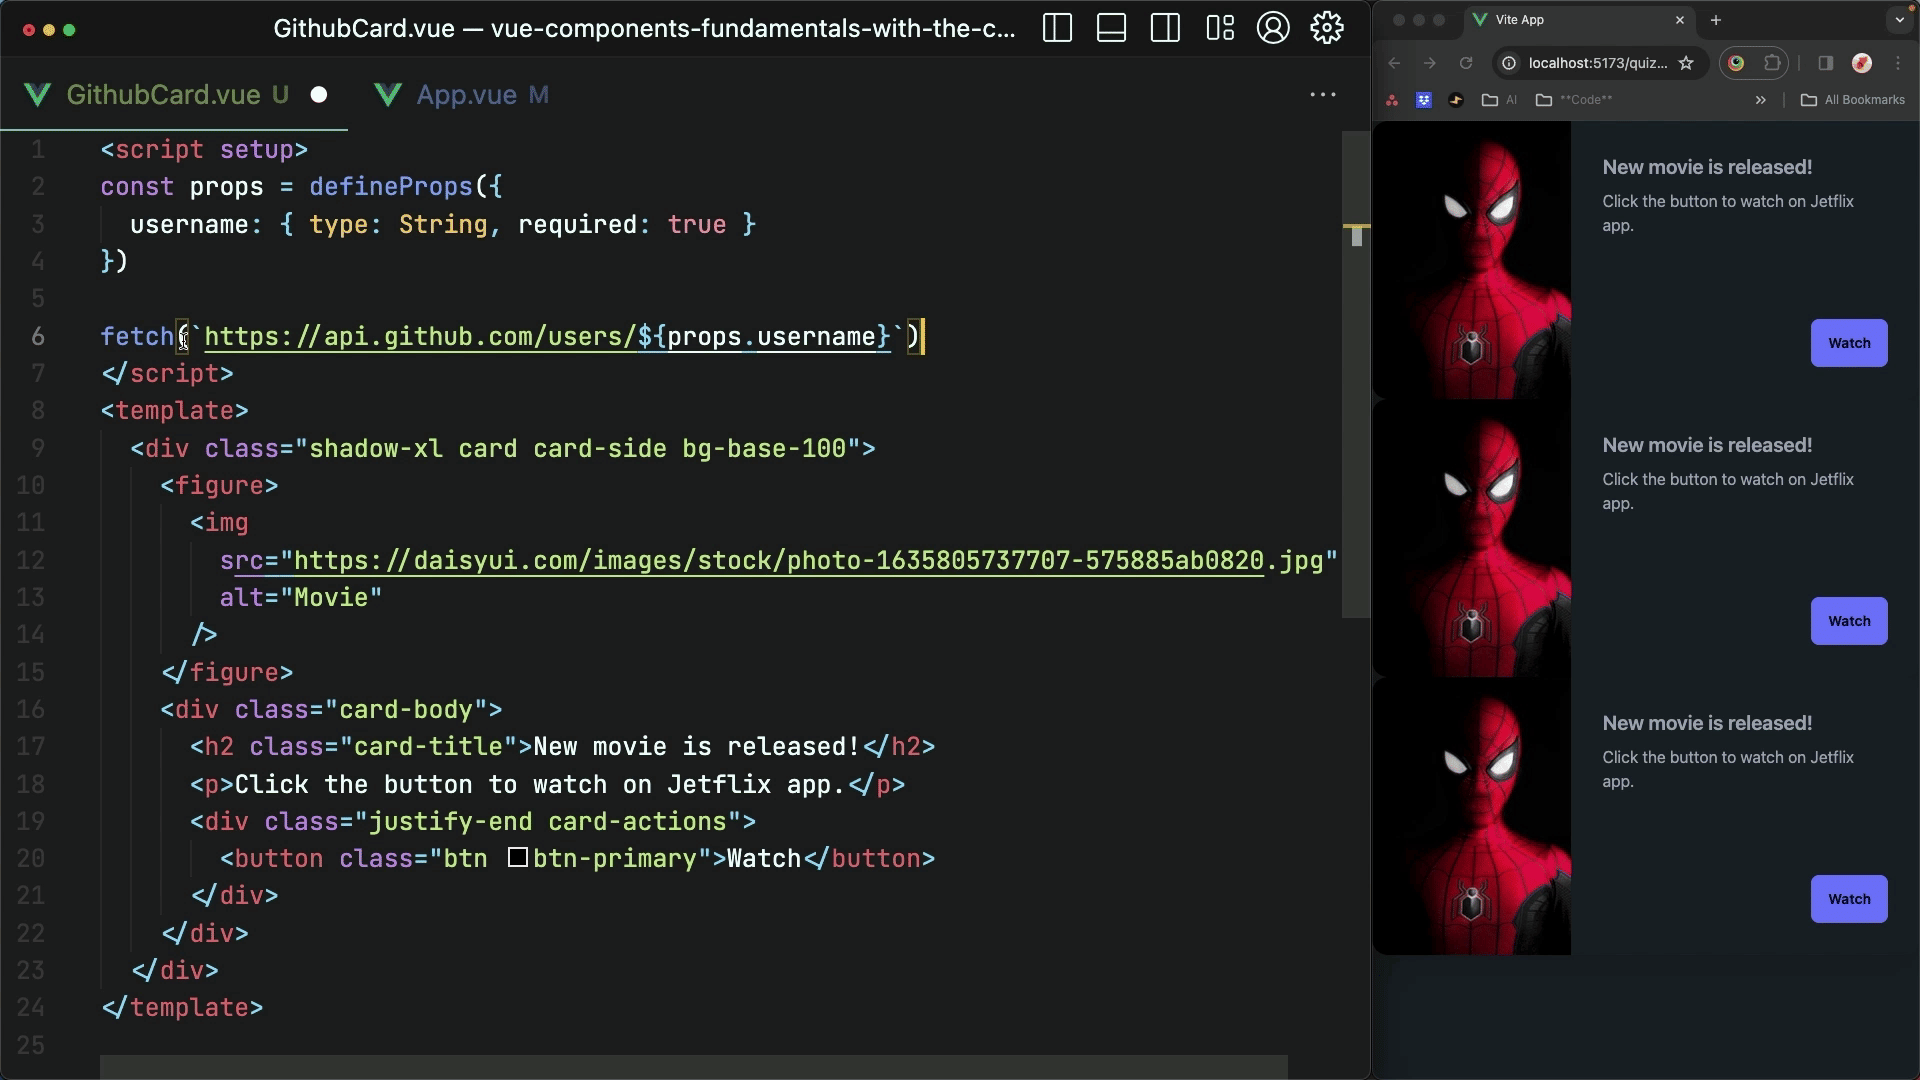Switch to the App.vue editor tab

[461, 95]
